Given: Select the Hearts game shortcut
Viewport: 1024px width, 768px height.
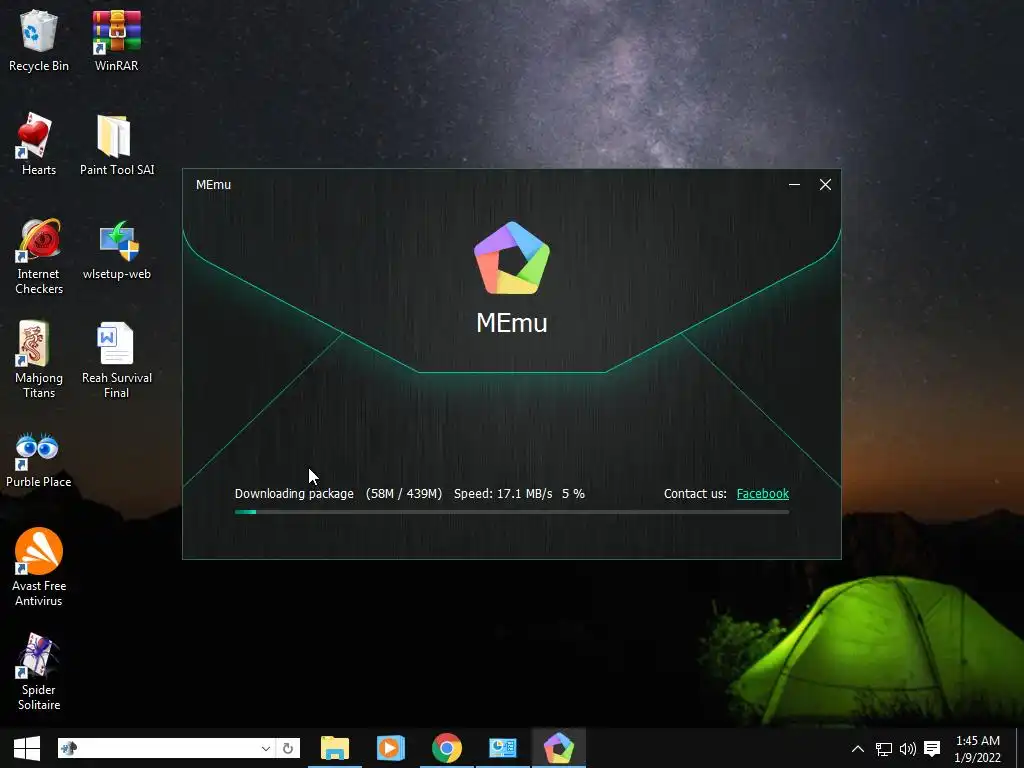Looking at the screenshot, I should click(39, 144).
